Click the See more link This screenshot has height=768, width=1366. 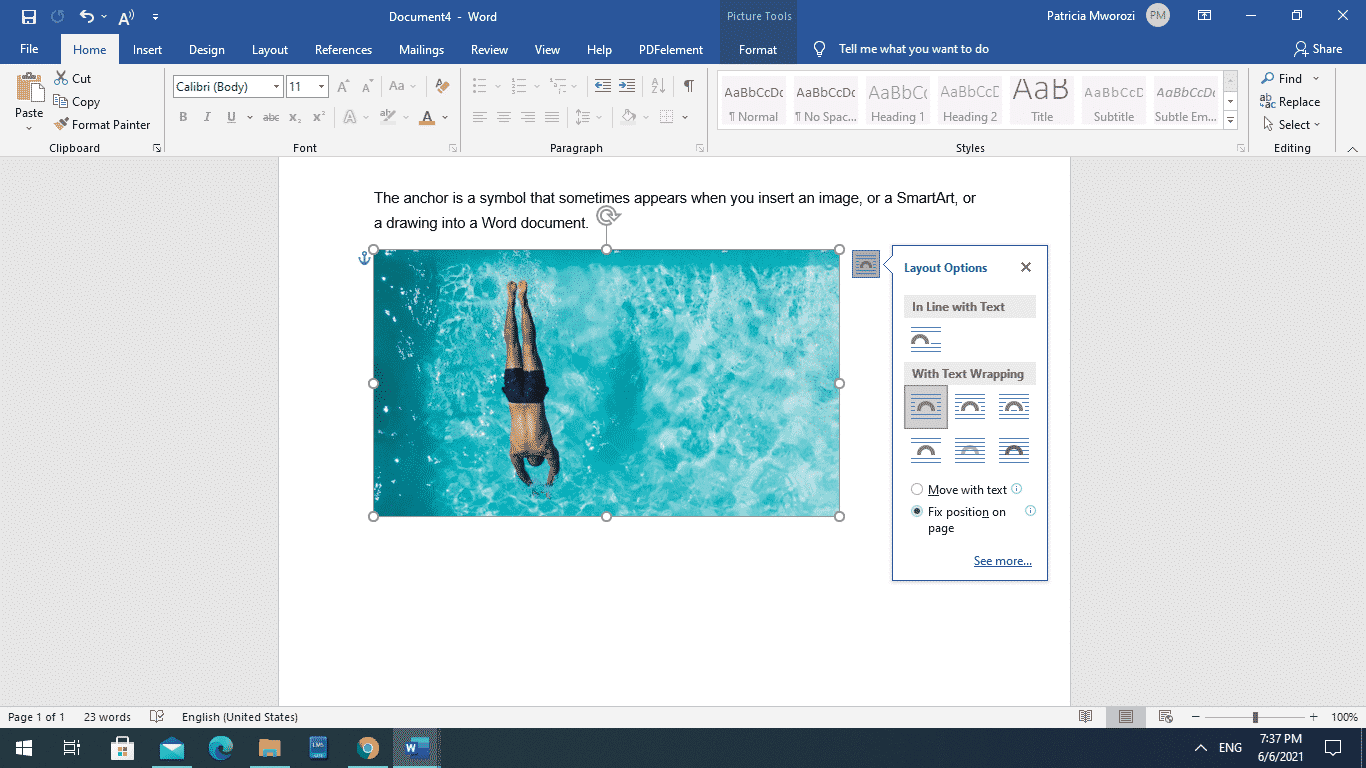[x=1002, y=560]
